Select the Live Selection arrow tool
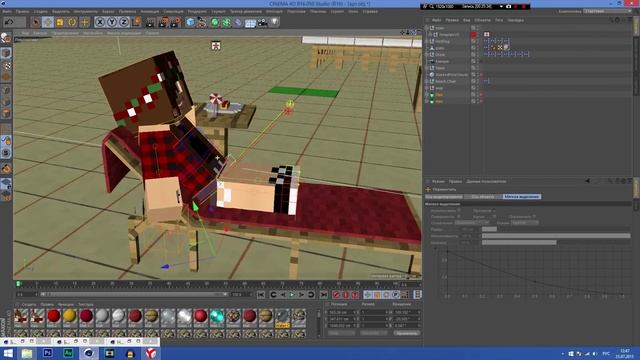640x360 pixels. pos(36,22)
